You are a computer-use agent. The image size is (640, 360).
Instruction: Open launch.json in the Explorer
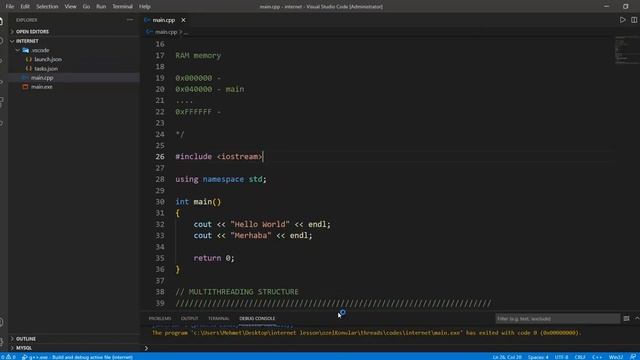tap(48, 59)
